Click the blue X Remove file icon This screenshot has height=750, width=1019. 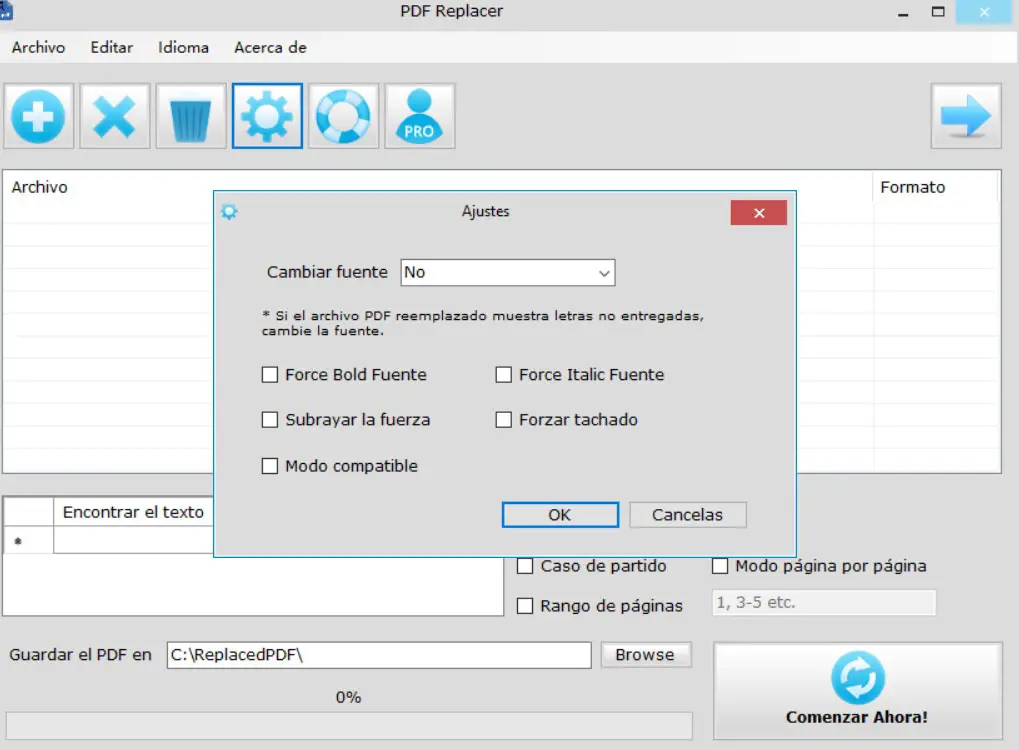coord(114,116)
